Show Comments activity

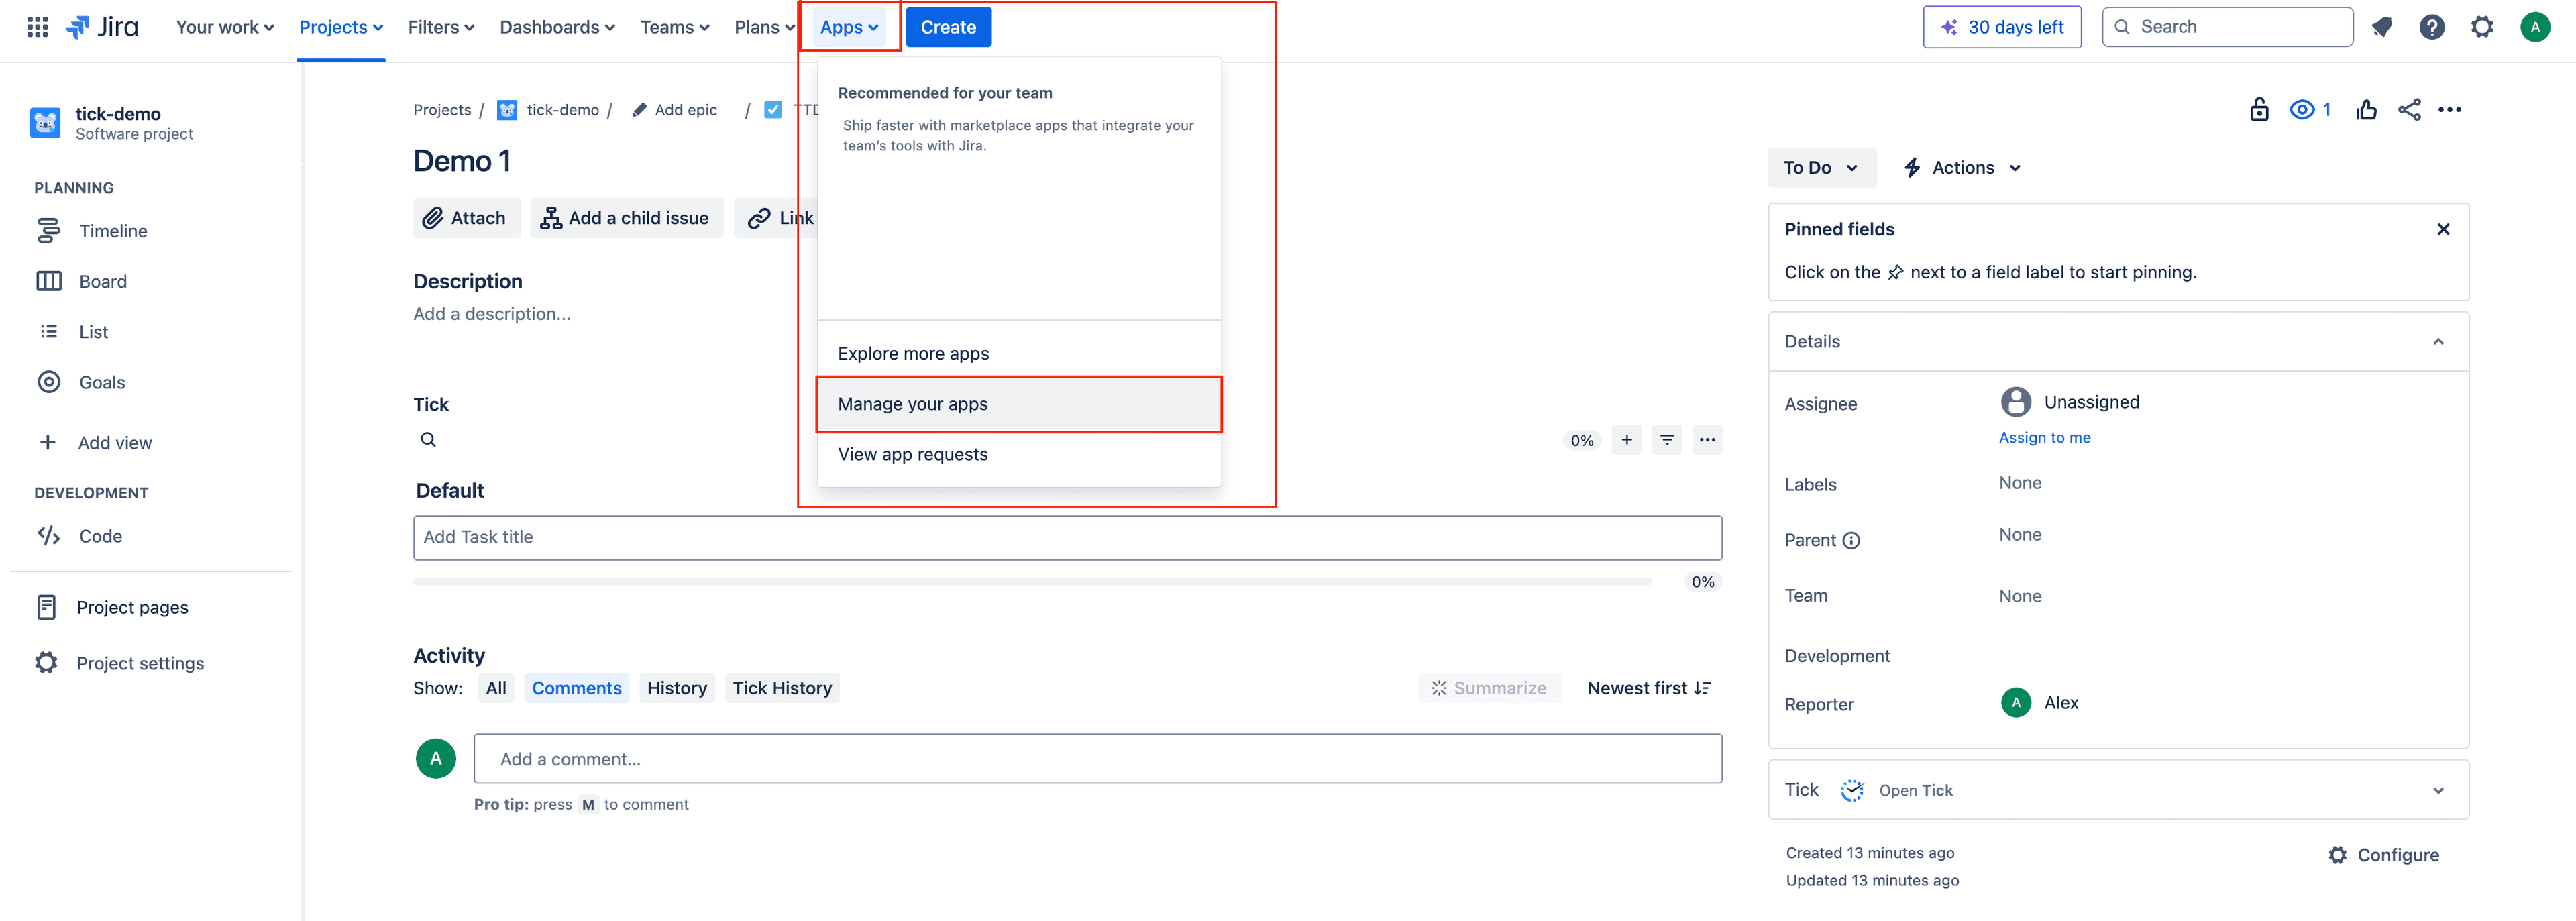tap(576, 688)
